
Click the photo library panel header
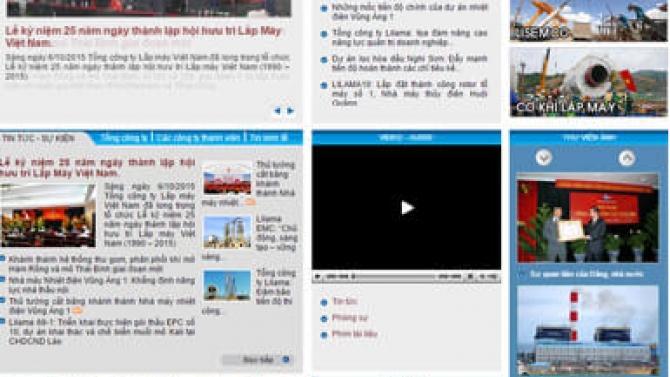(589, 138)
